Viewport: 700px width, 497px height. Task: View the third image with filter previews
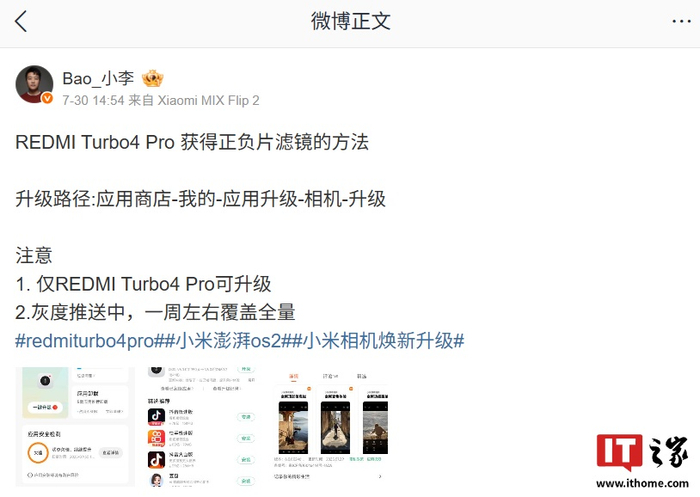point(329,426)
